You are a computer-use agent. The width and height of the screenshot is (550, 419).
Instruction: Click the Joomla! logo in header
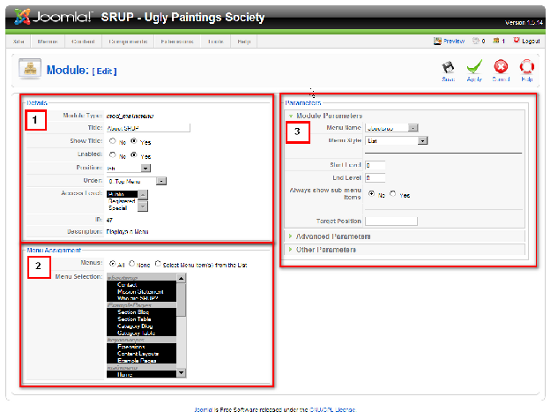[x=53, y=16]
